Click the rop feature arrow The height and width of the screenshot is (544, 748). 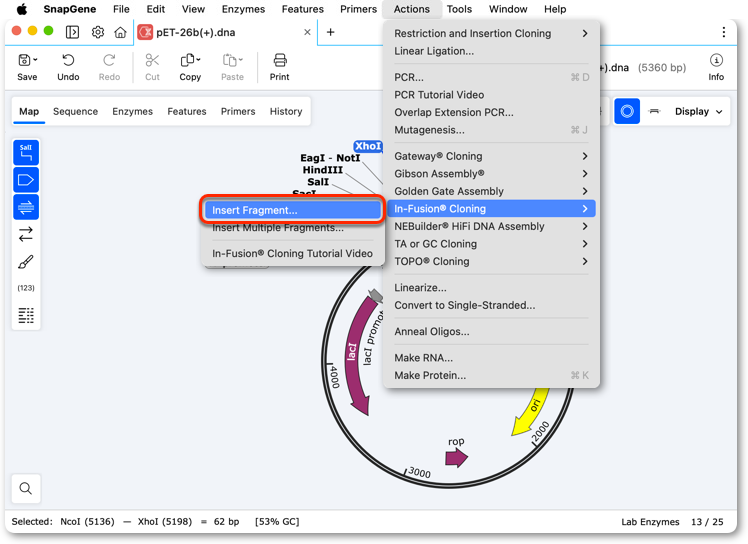coord(457,458)
